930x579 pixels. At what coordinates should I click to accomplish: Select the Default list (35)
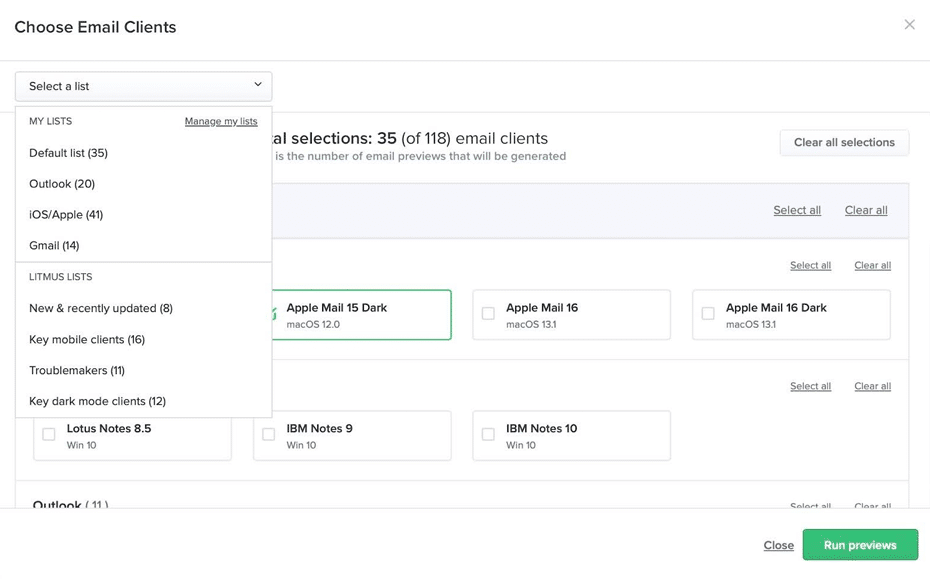click(x=66, y=152)
